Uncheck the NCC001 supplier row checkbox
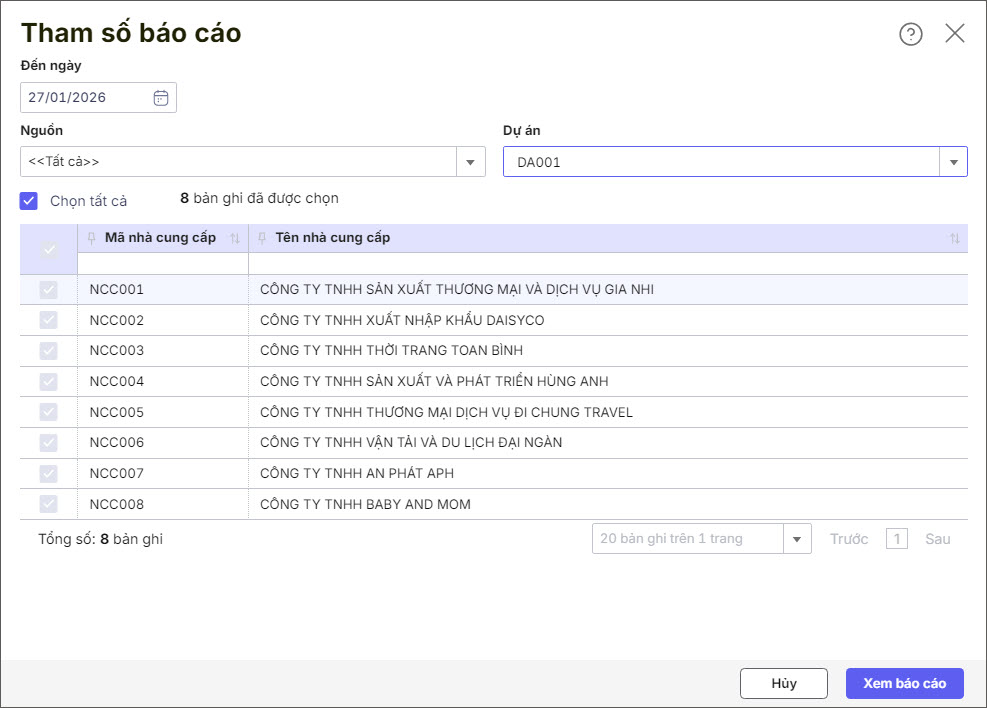Image resolution: width=987 pixels, height=708 pixels. tap(48, 290)
